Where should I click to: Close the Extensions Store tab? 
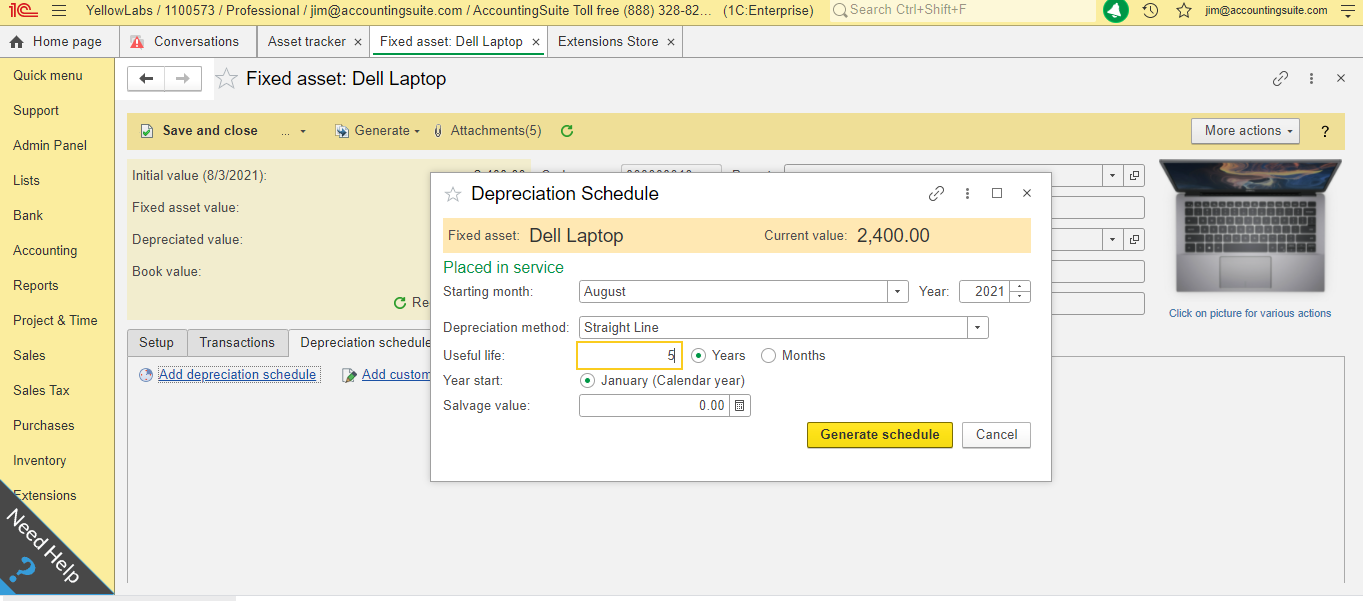671,42
